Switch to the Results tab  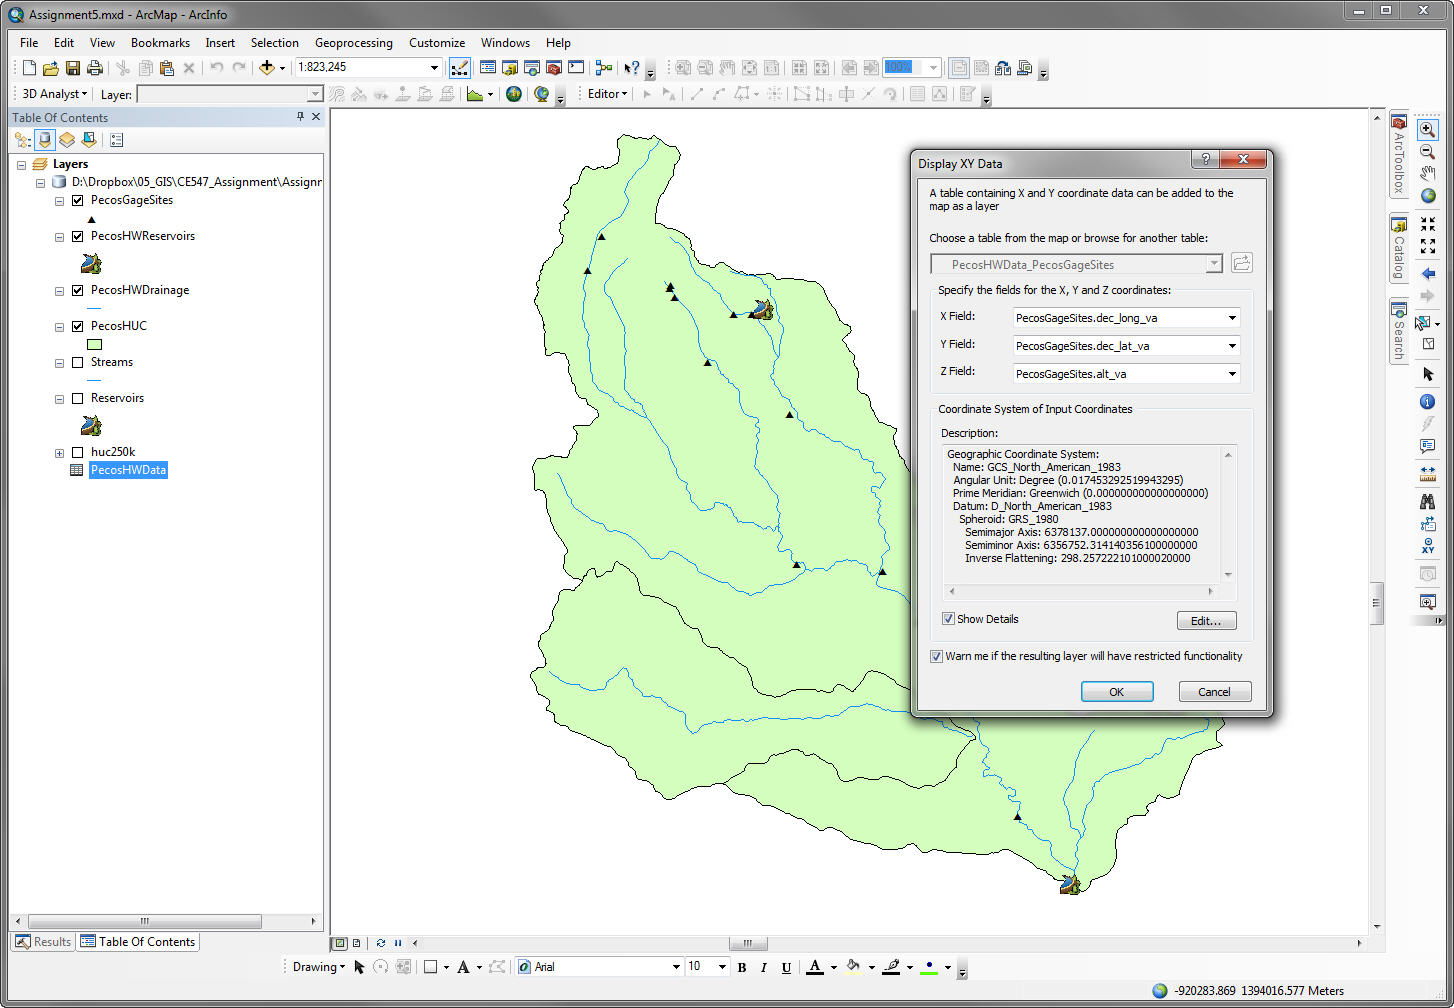(x=43, y=942)
